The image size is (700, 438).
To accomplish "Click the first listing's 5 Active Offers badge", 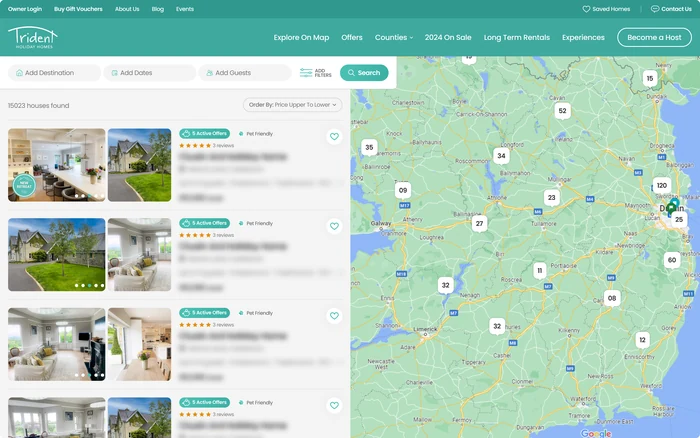I will pos(204,133).
